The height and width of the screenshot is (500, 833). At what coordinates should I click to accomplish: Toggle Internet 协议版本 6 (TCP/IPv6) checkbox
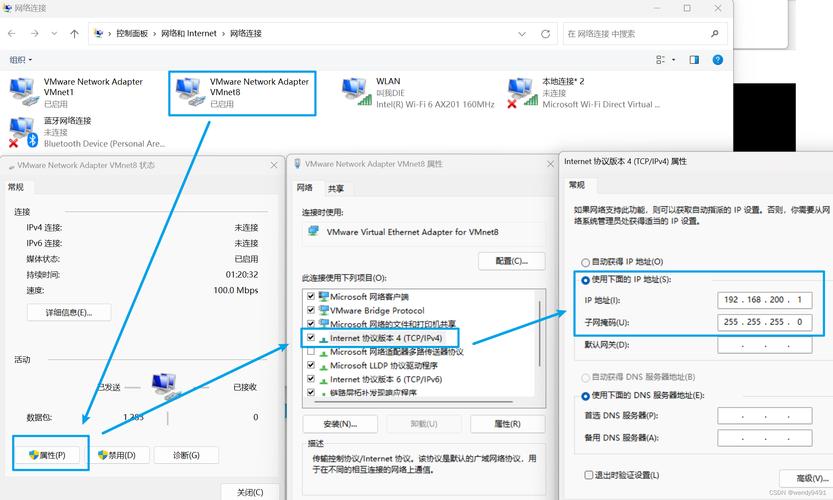coord(311,379)
